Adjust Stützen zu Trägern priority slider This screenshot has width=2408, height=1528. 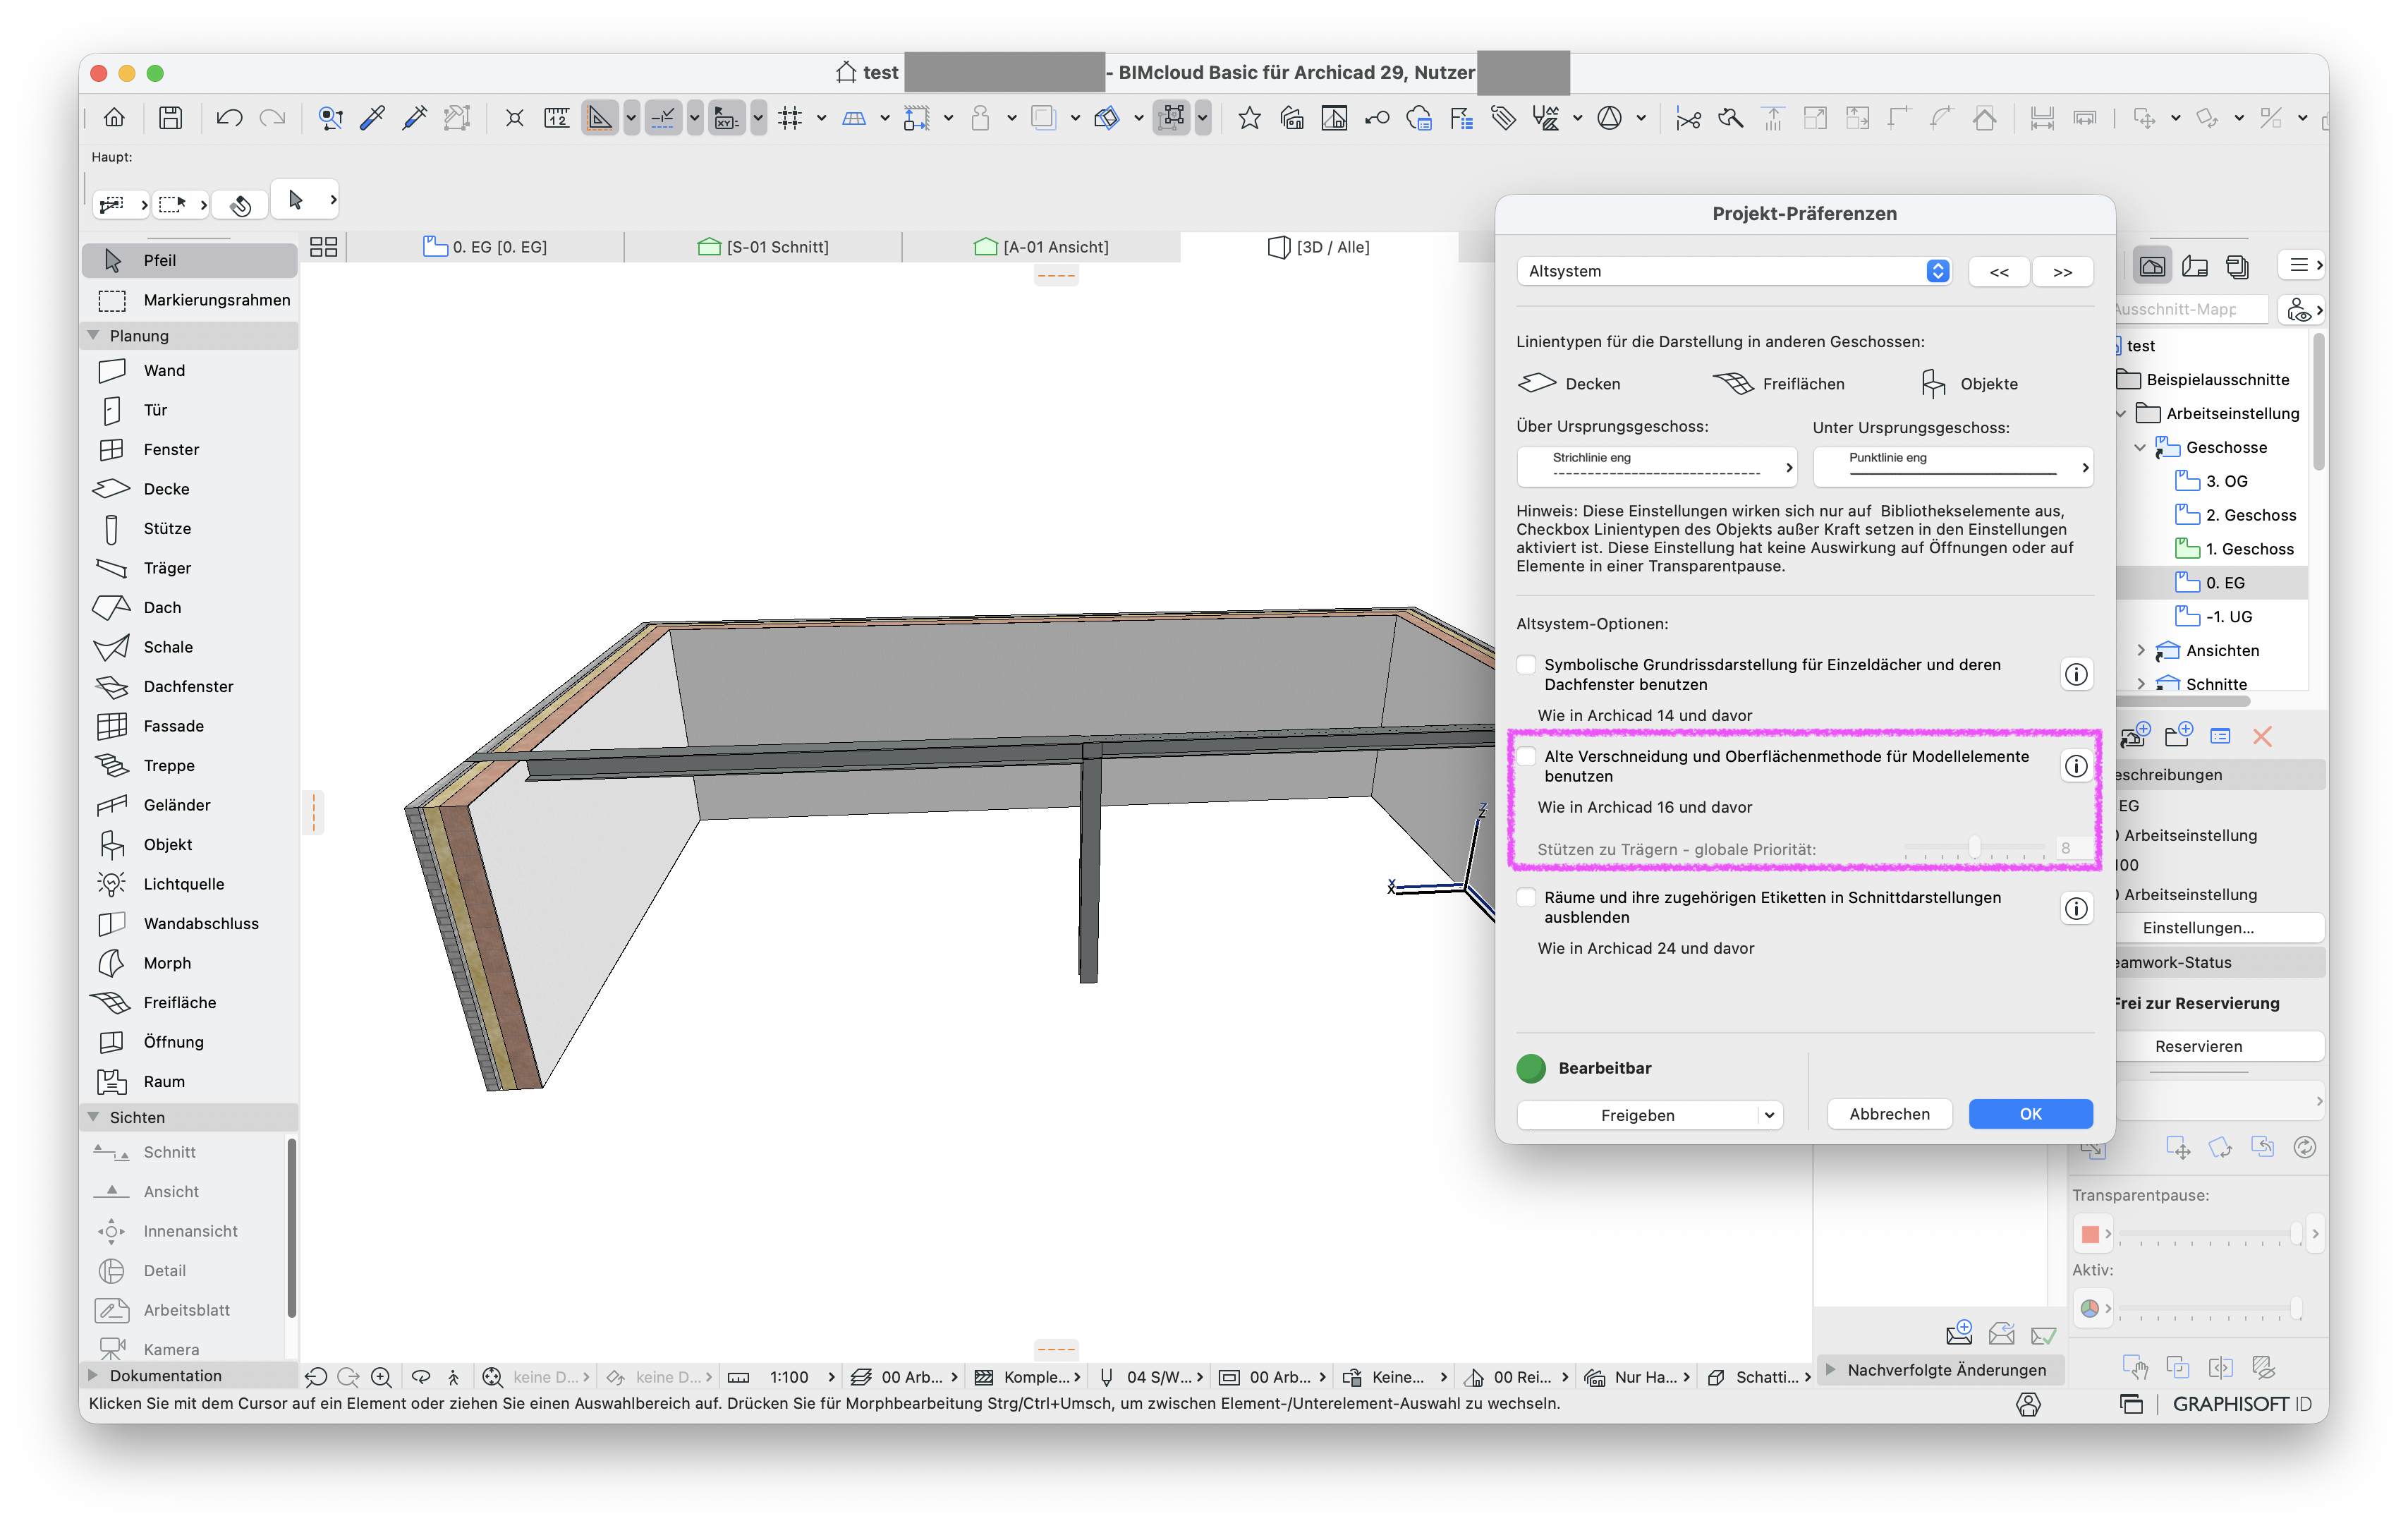(x=1974, y=849)
